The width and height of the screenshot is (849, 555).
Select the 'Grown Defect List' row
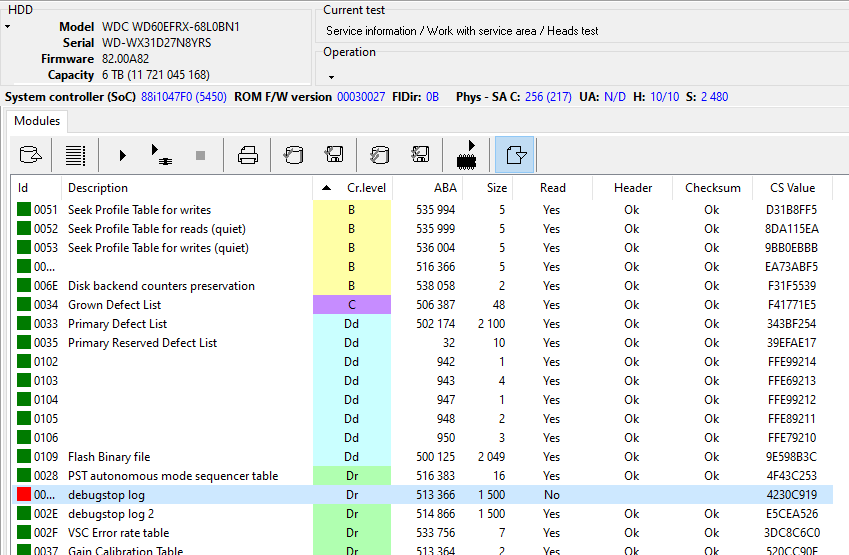pos(422,304)
